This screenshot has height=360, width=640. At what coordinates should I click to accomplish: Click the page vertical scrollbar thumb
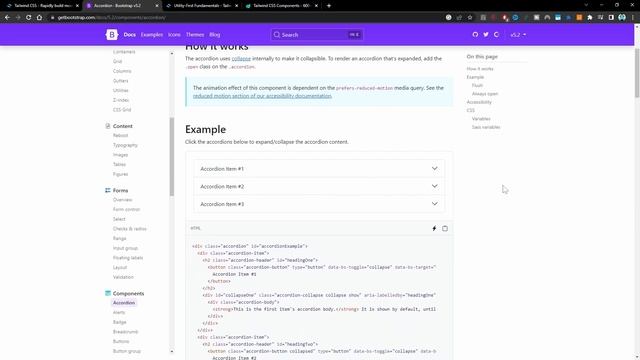(x=637, y=73)
